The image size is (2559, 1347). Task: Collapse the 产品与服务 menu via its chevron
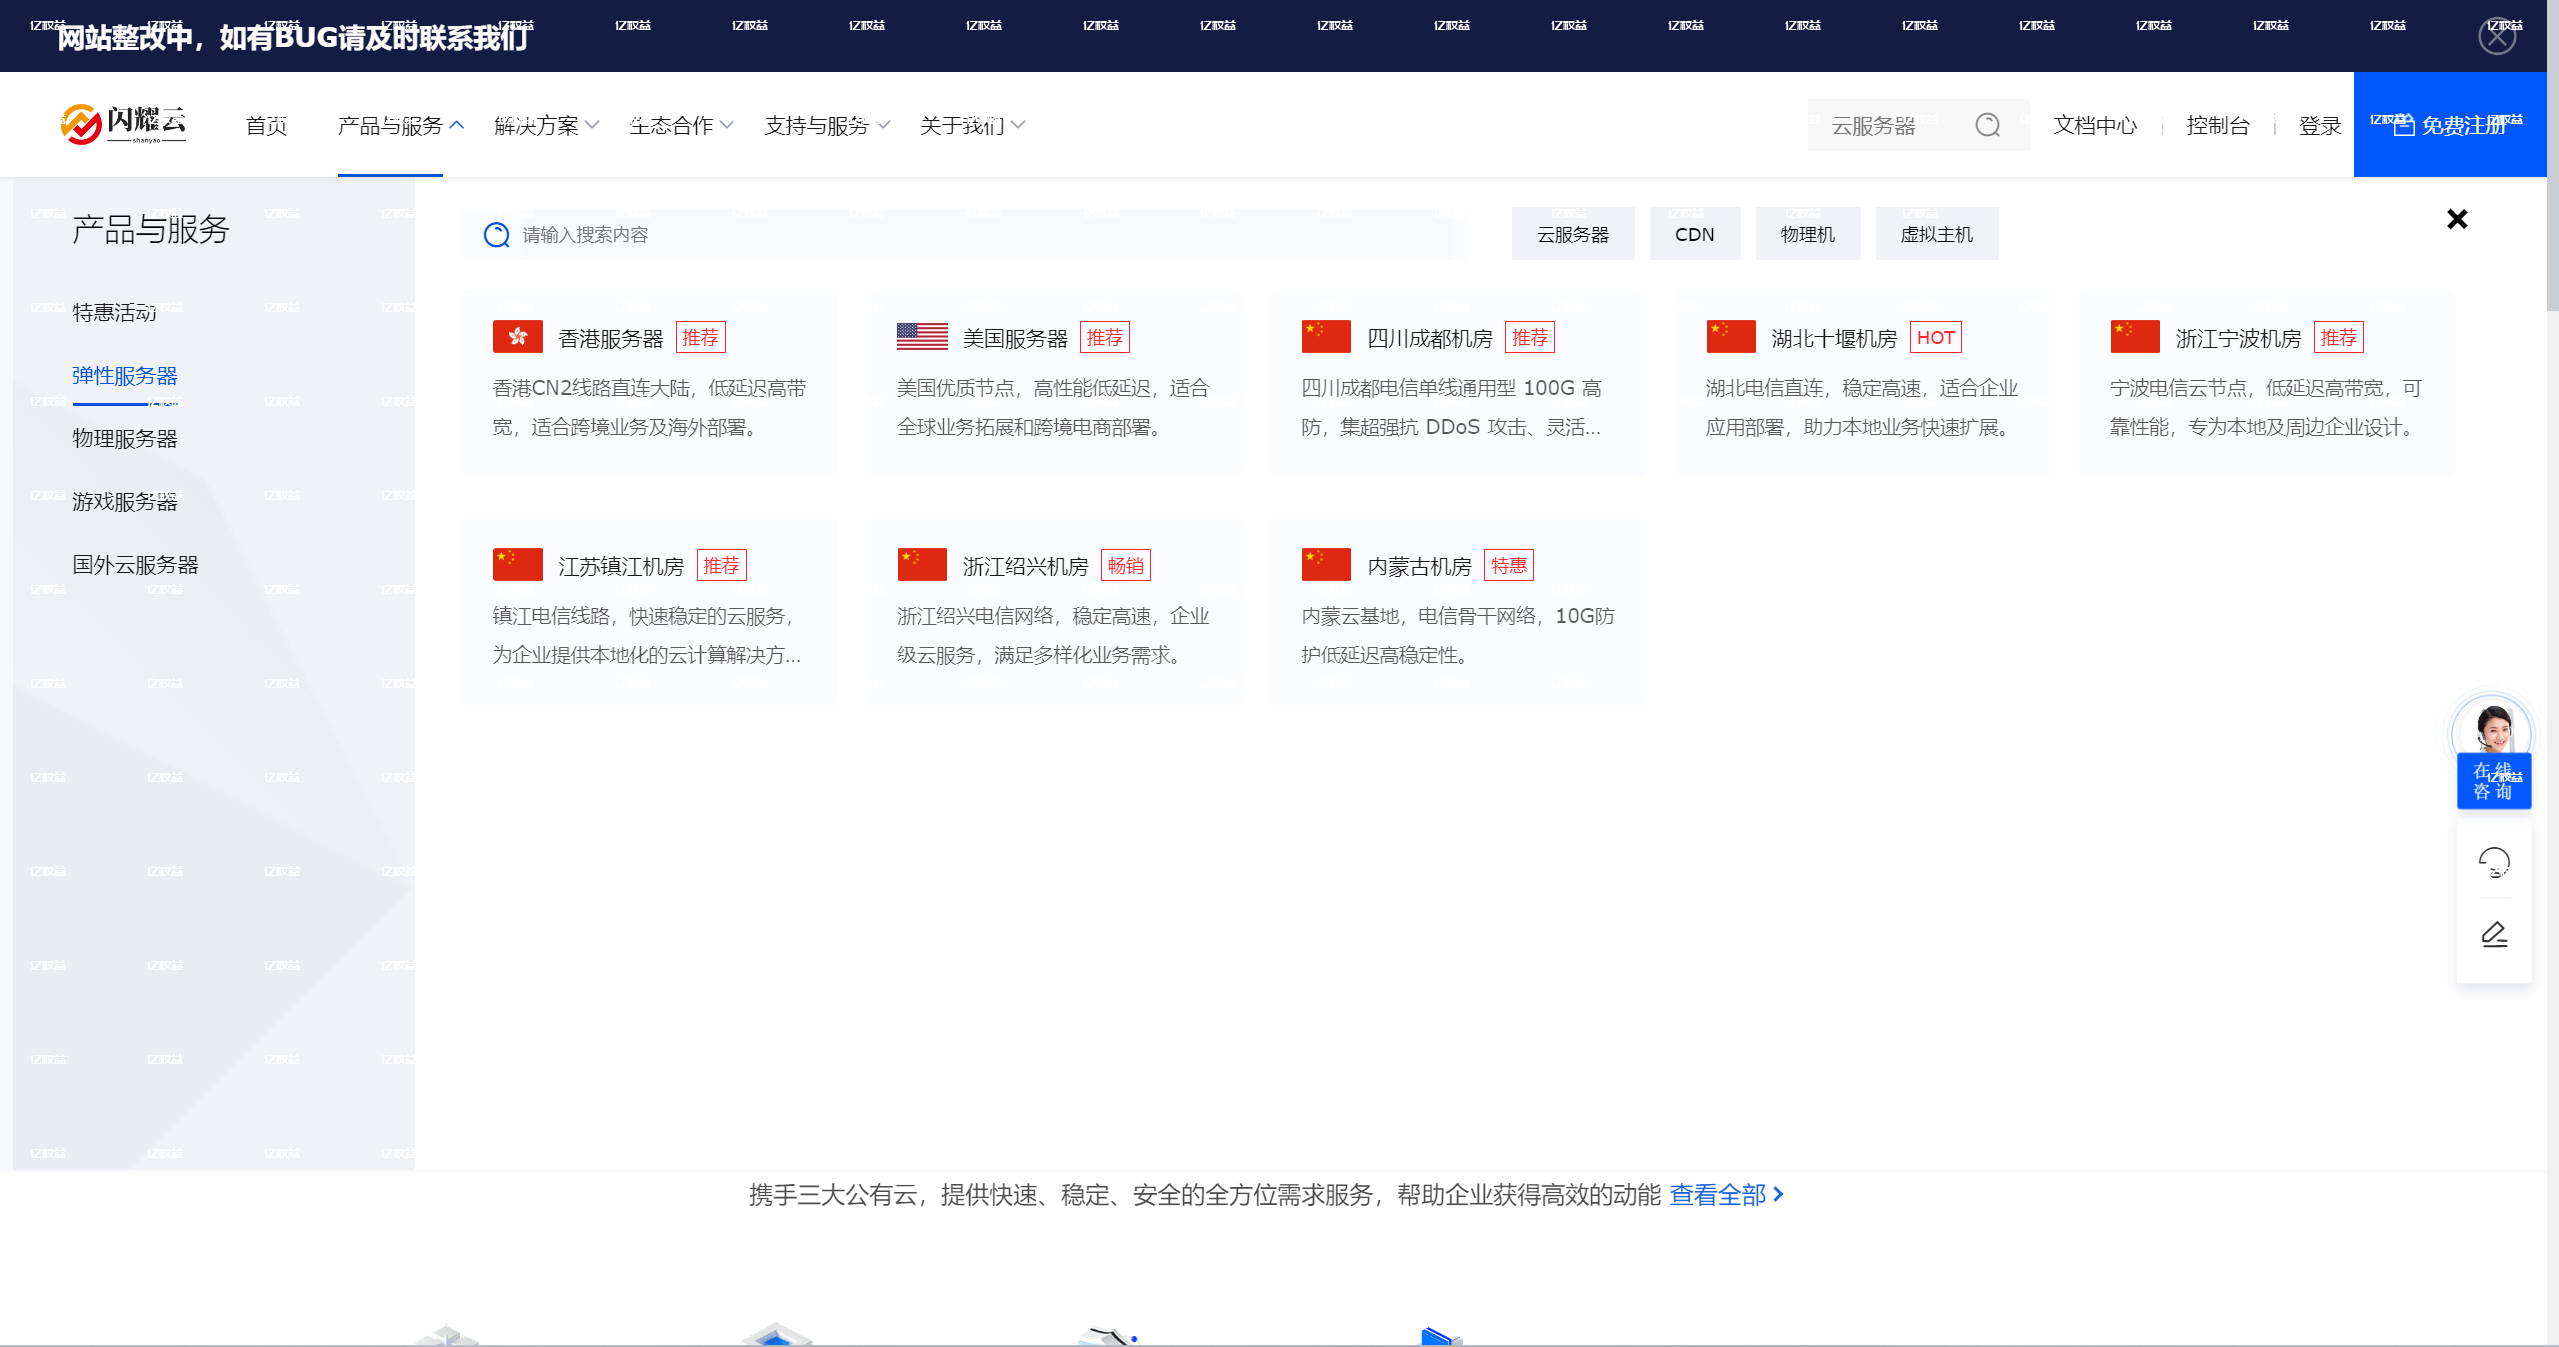(457, 124)
